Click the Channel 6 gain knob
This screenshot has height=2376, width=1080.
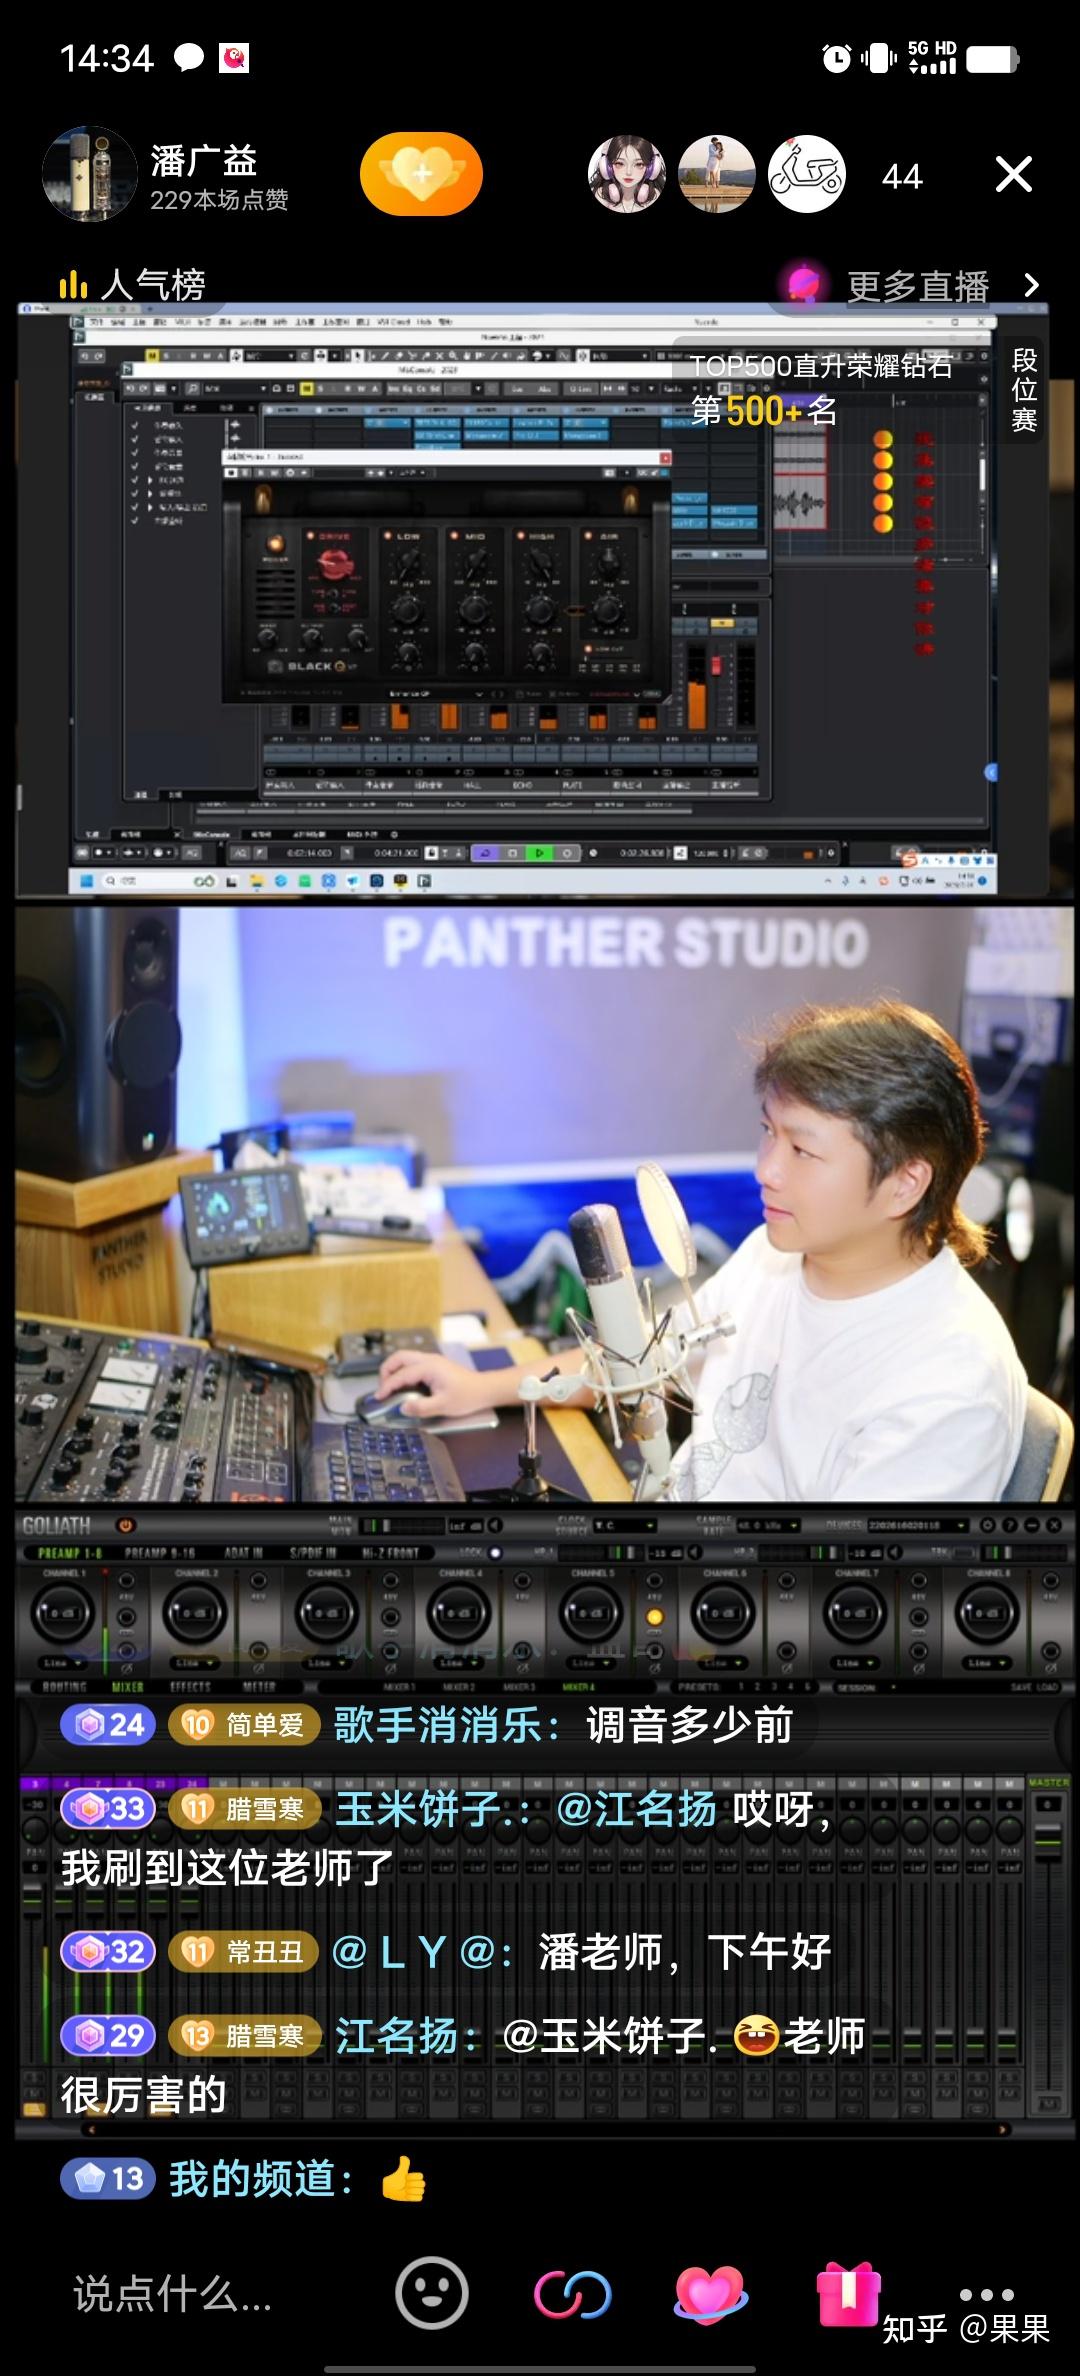[x=723, y=1613]
